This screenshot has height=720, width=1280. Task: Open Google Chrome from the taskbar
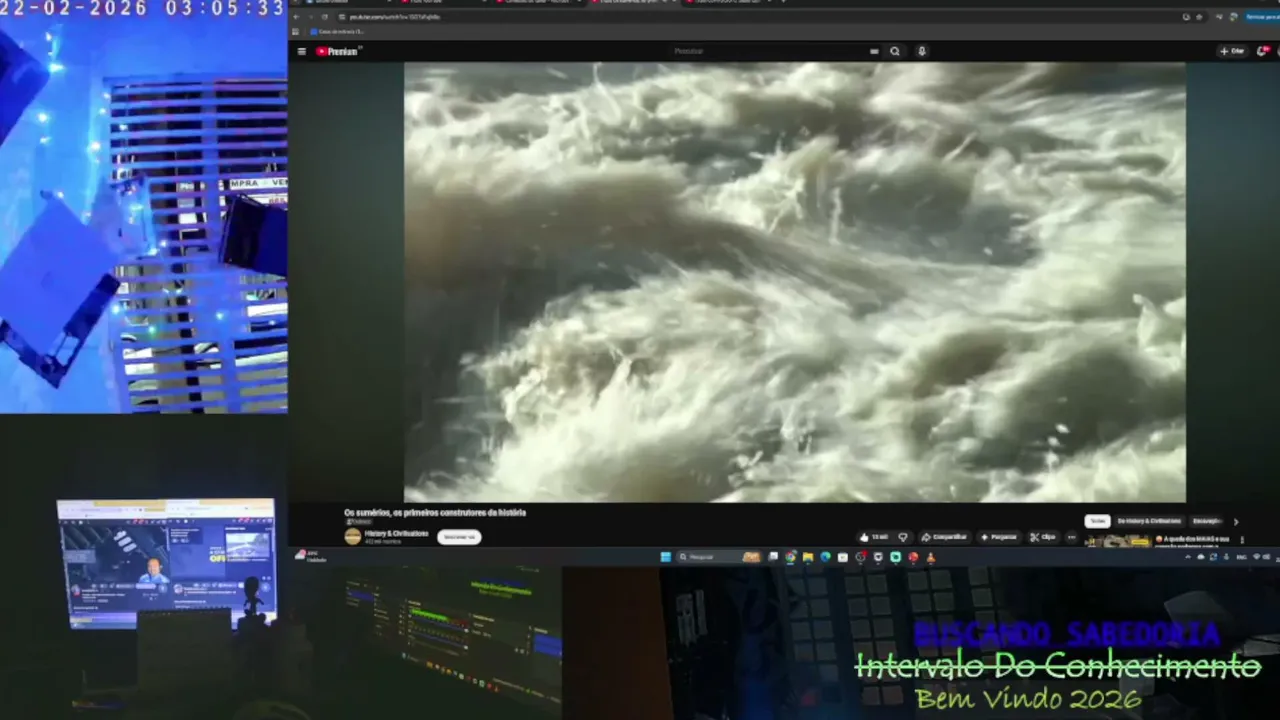pos(790,557)
